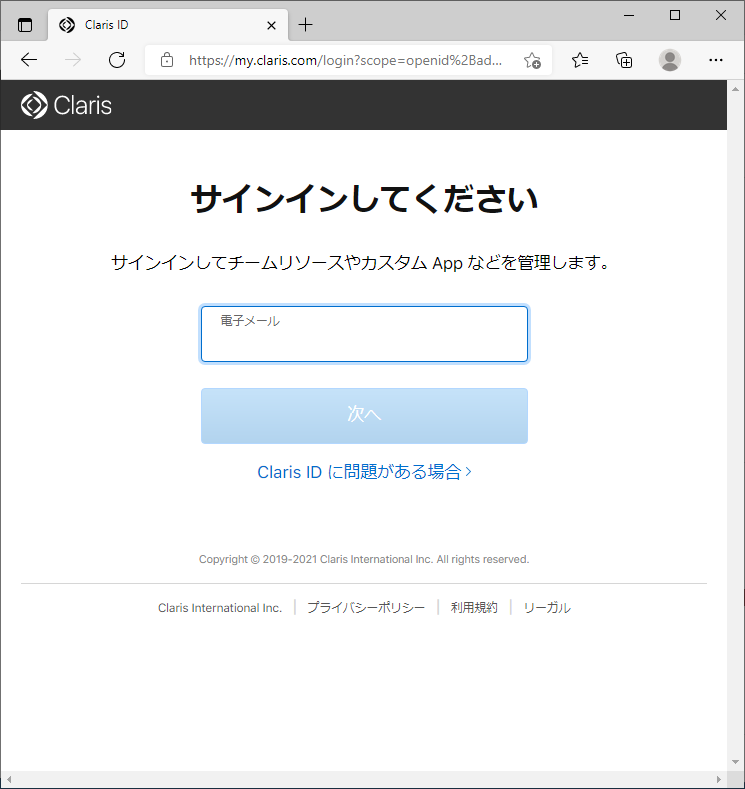Open the Favorites list

click(x=580, y=60)
